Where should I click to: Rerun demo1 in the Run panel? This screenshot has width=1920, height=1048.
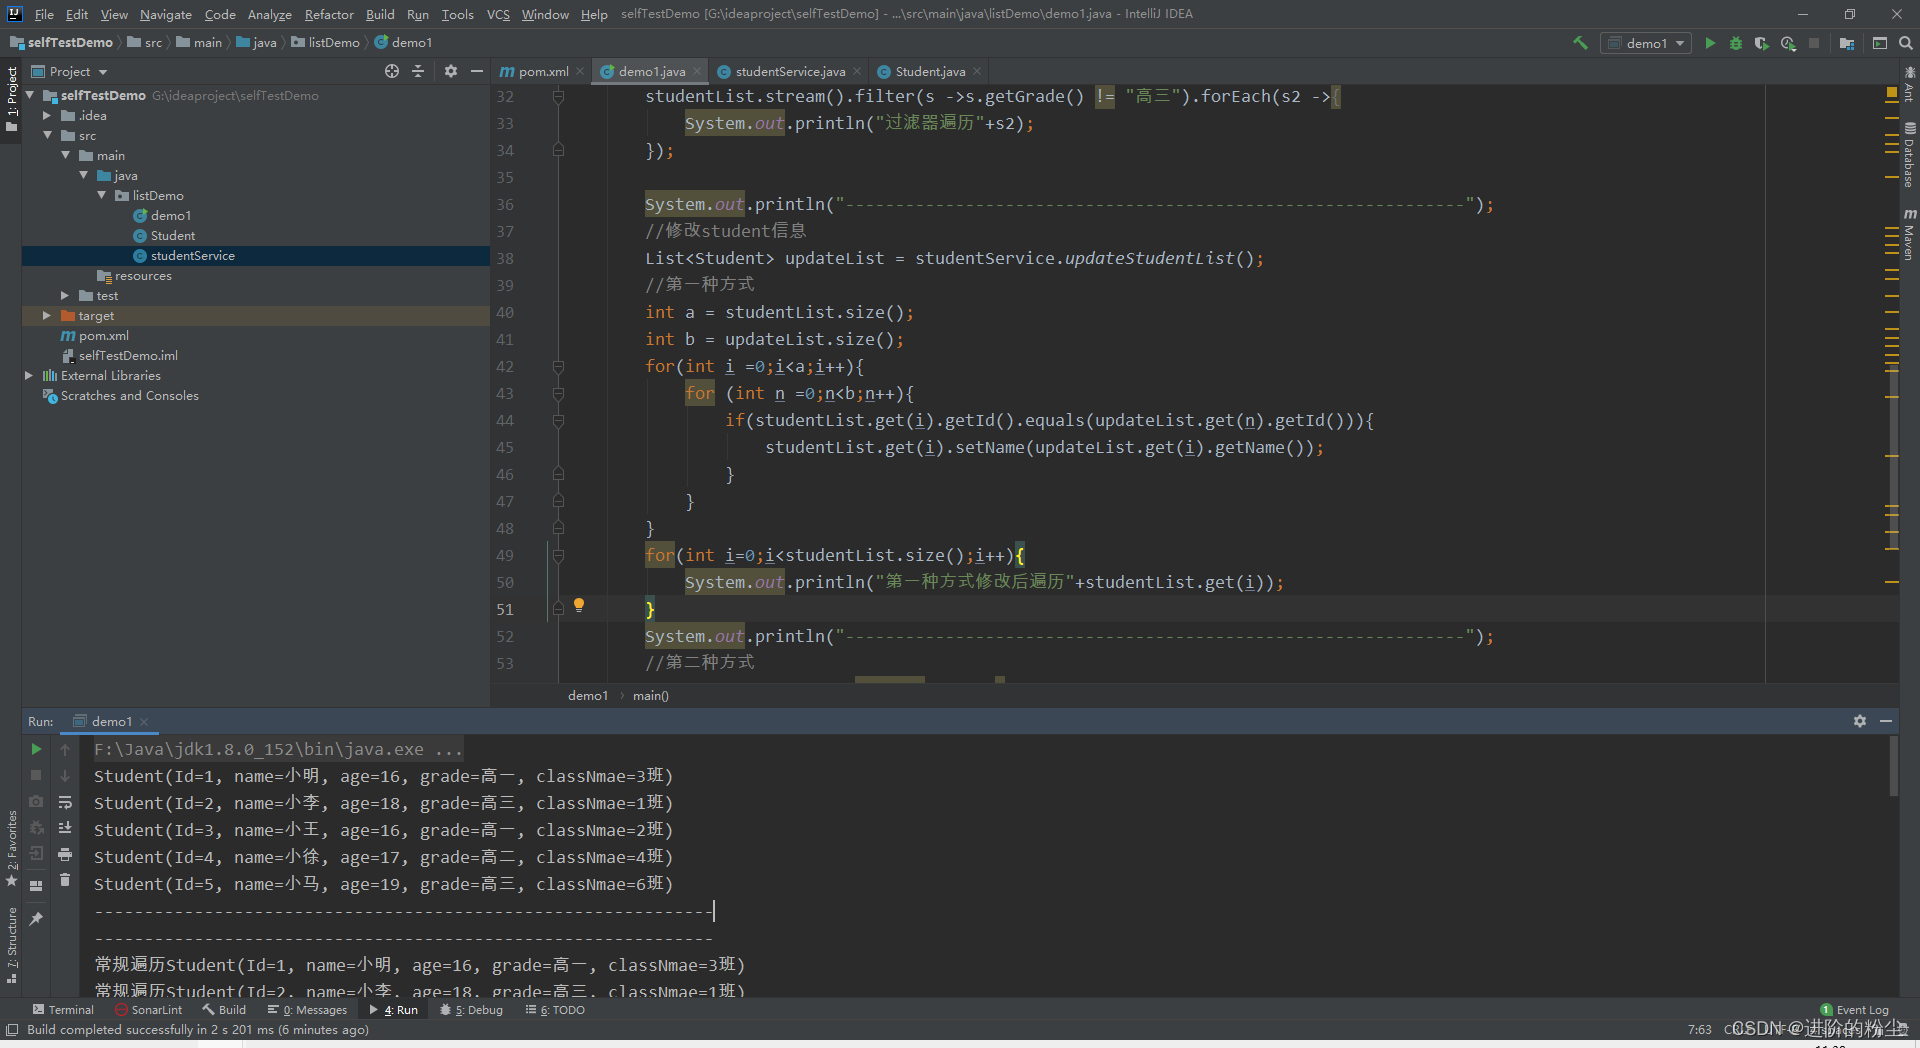(36, 749)
